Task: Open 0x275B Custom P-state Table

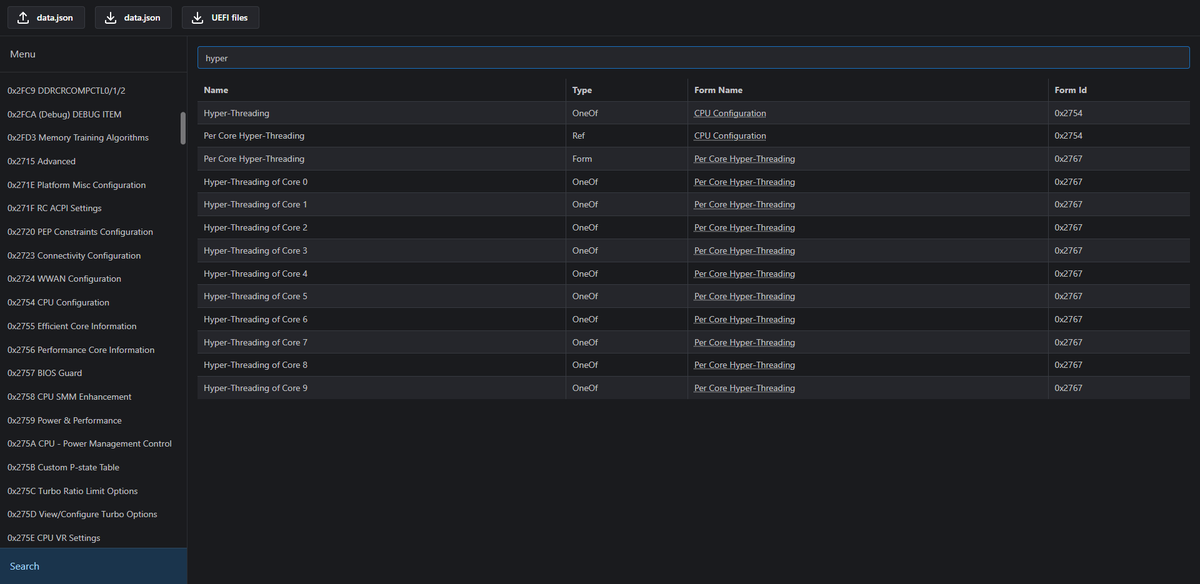Action: [x=63, y=468]
